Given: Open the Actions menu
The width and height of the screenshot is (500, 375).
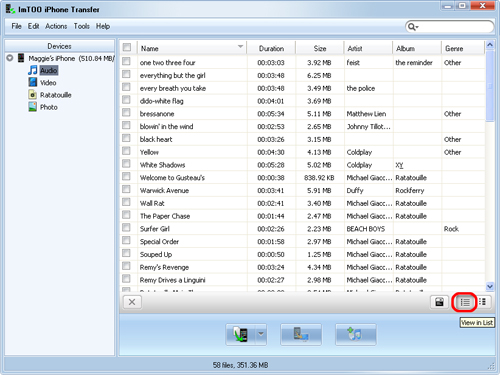Looking at the screenshot, I should [56, 26].
